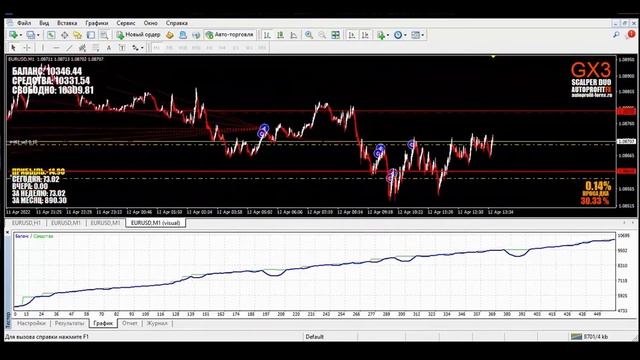Image resolution: width=640 pixels, height=360 pixels.
Task: Draw a vertical line tool
Action: (42, 48)
